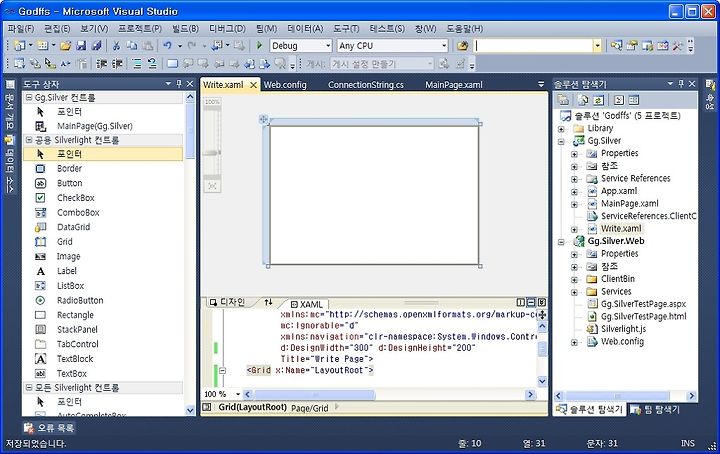
Task: Click the find text input box
Action: [534, 45]
